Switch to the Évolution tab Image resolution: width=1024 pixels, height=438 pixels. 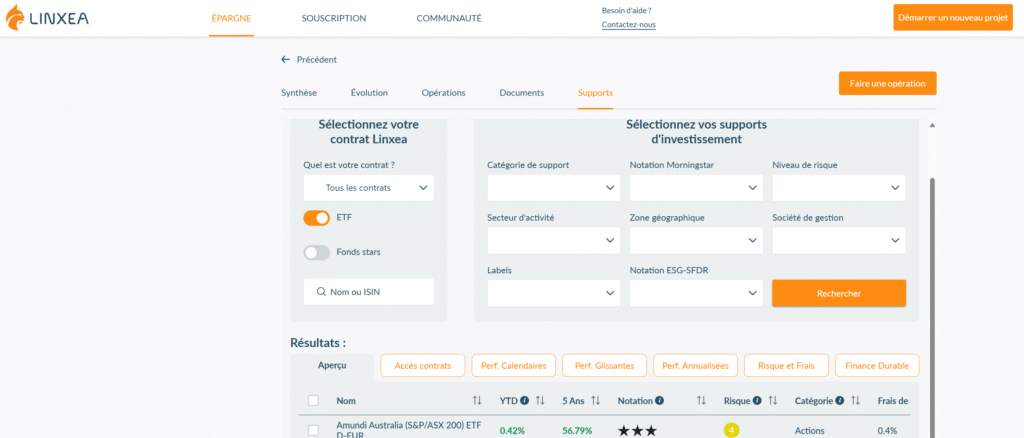369,93
